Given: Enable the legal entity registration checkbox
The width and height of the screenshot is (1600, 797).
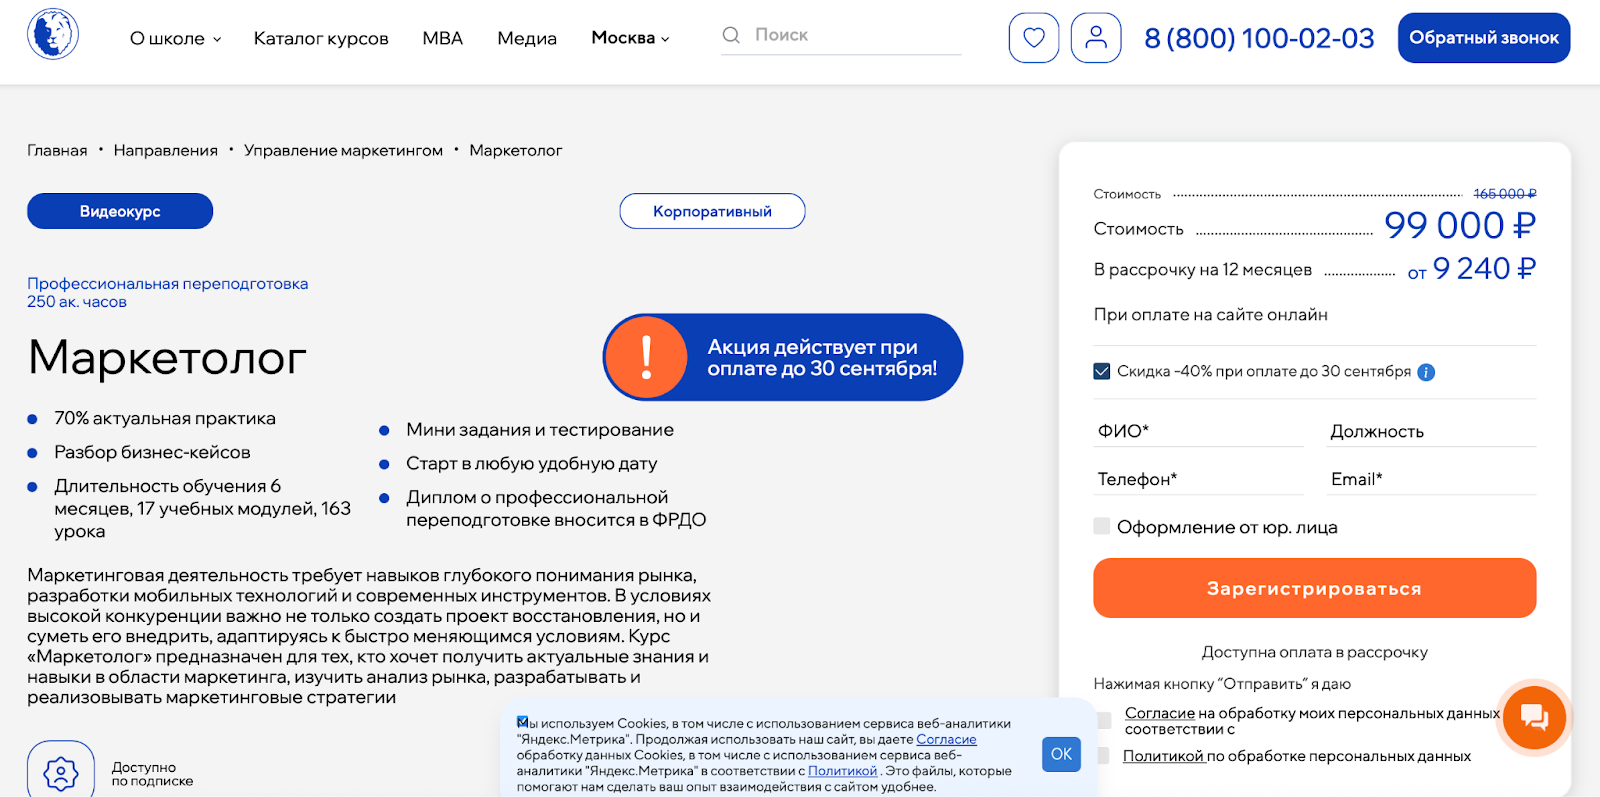Looking at the screenshot, I should 1102,526.
